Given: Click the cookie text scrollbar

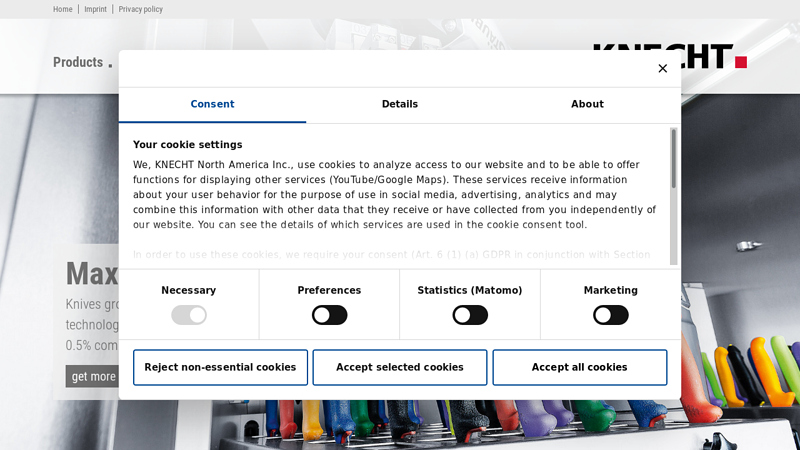Looking at the screenshot, I should [x=674, y=160].
